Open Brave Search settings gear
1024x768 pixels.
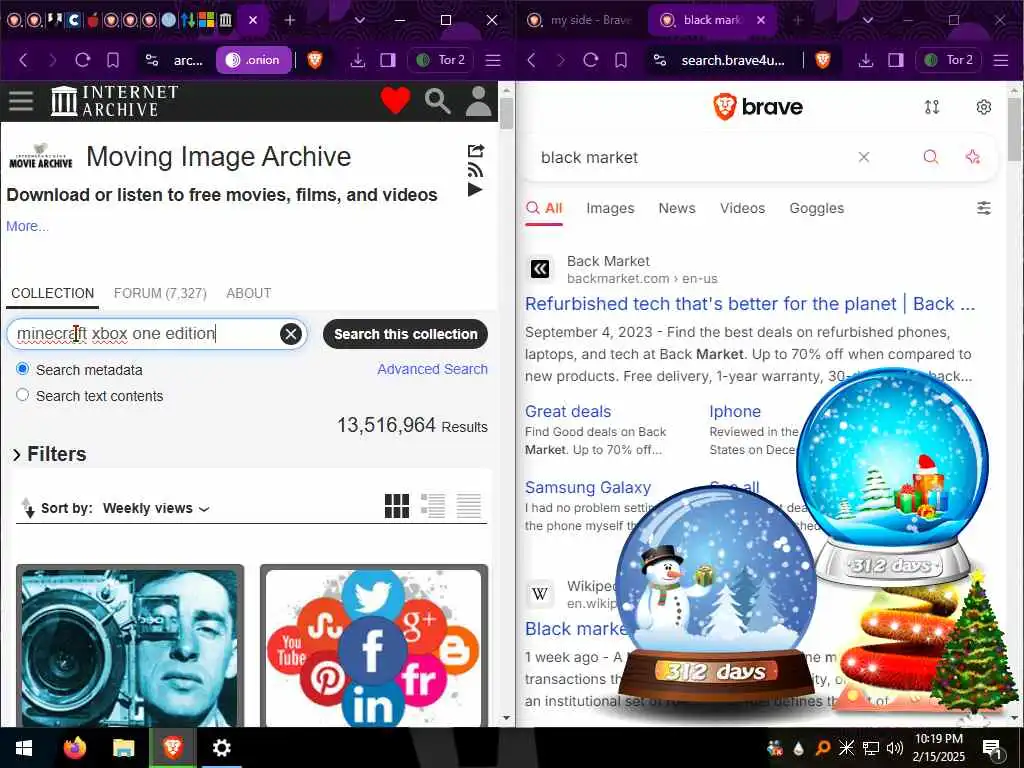coord(984,107)
